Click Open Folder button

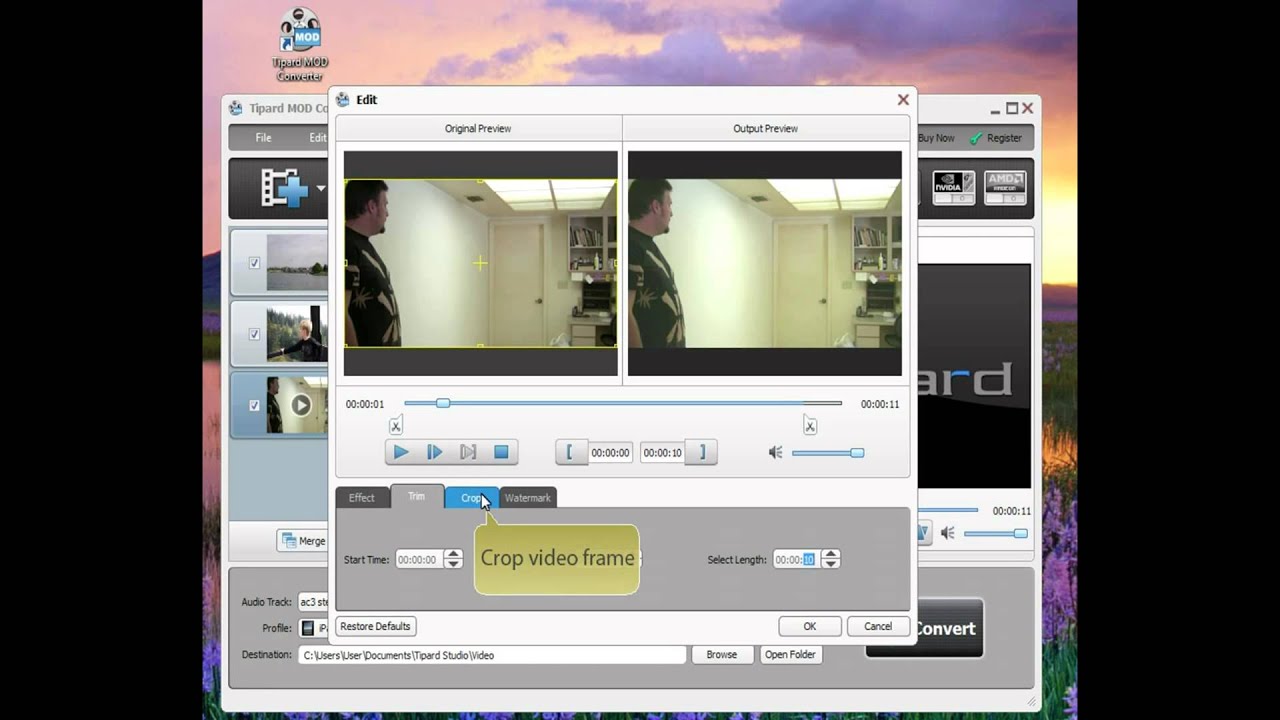(790, 655)
